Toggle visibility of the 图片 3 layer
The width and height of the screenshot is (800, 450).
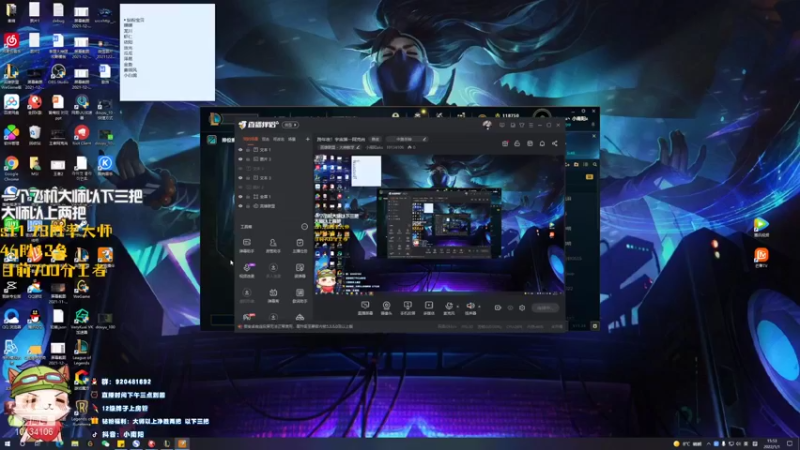(241, 159)
